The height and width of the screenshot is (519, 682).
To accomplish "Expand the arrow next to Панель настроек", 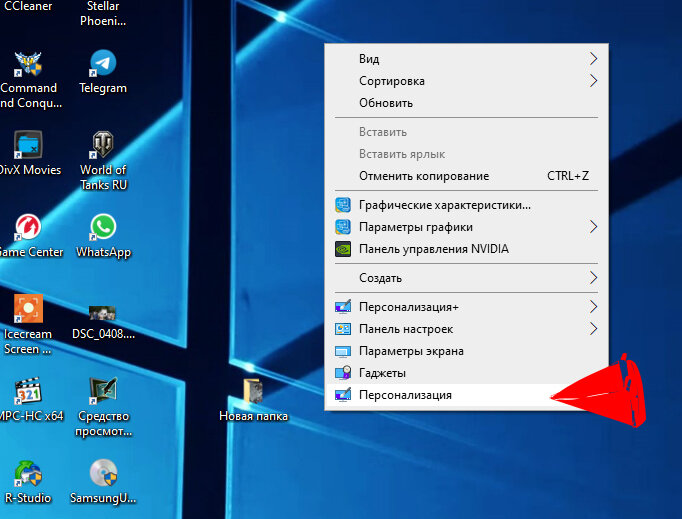I will (593, 329).
